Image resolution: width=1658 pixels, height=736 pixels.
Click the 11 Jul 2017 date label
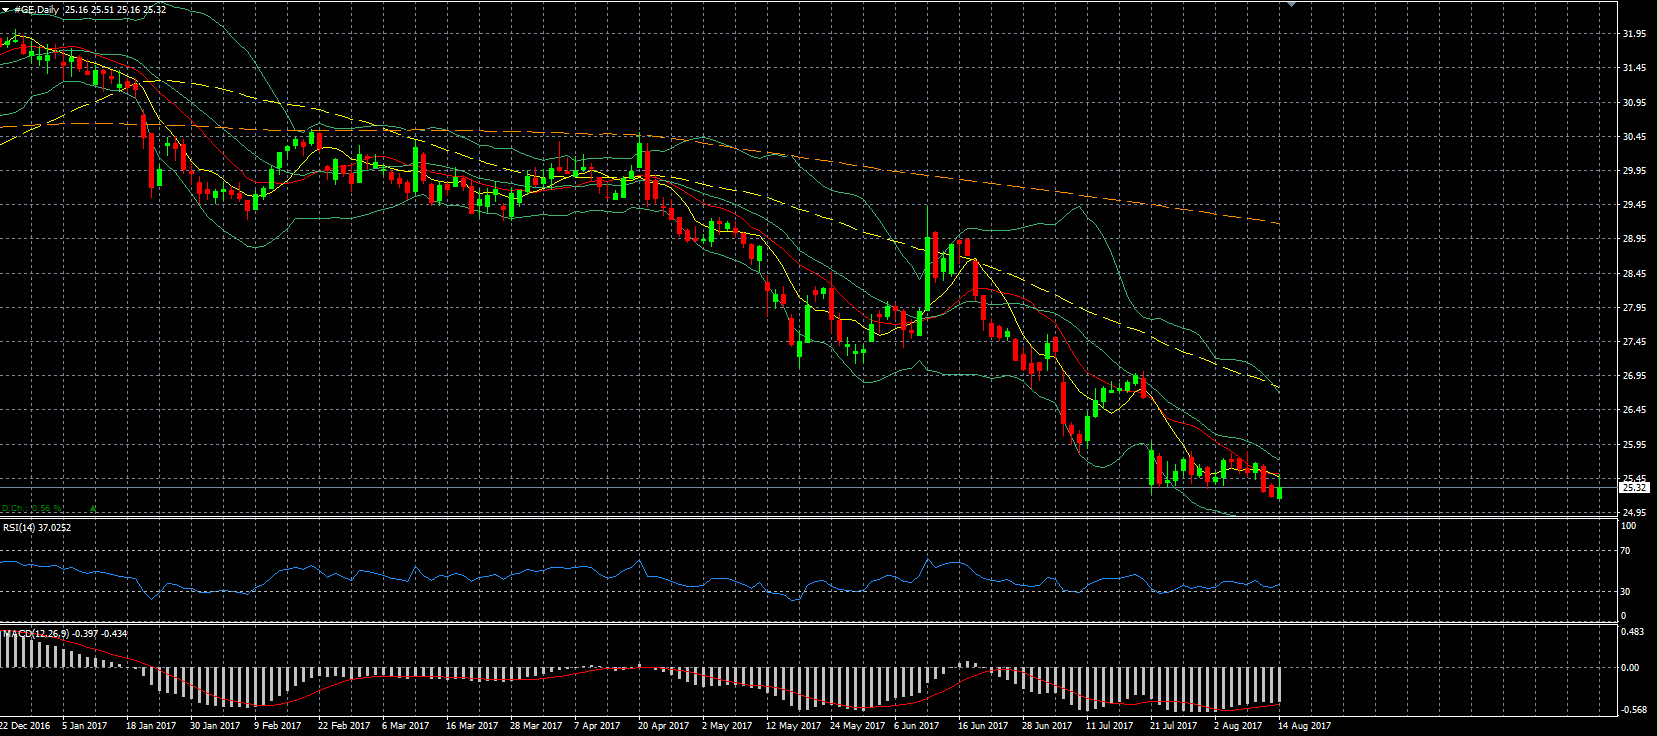coord(1109,726)
